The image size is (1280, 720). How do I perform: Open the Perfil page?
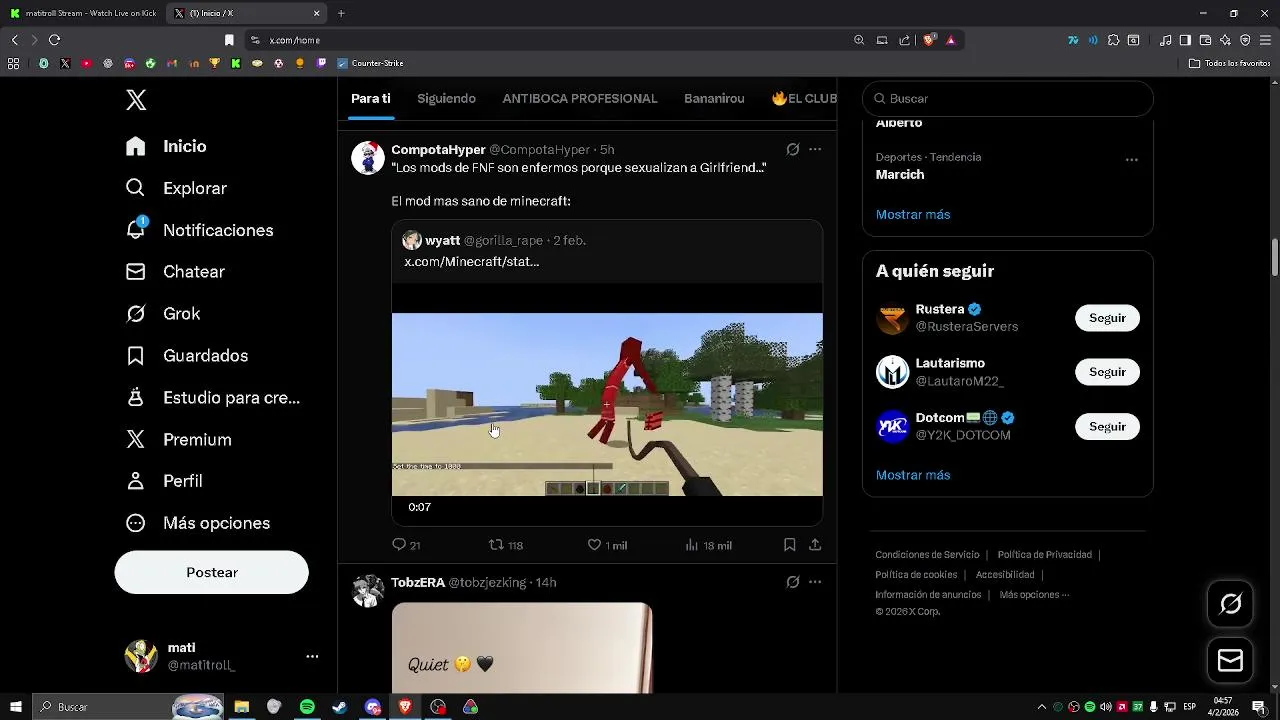(164, 481)
